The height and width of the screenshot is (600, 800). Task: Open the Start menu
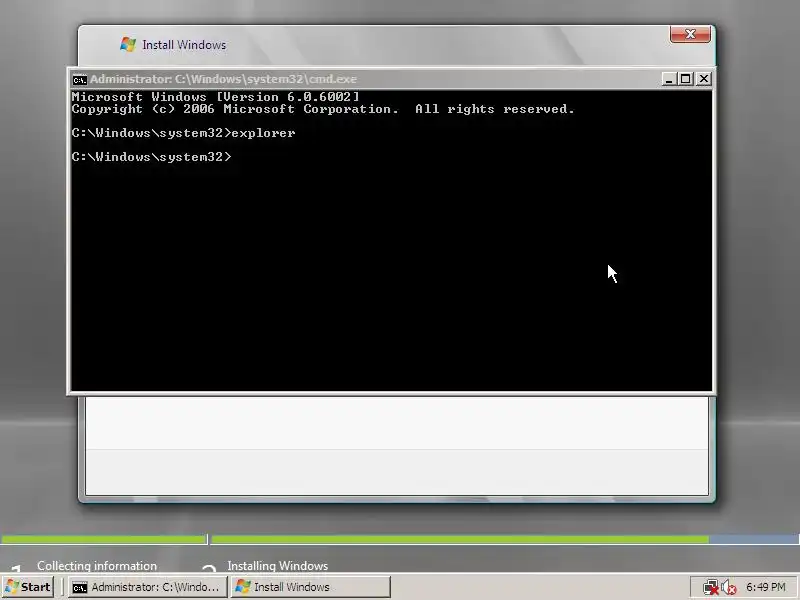pyautogui.click(x=28, y=587)
